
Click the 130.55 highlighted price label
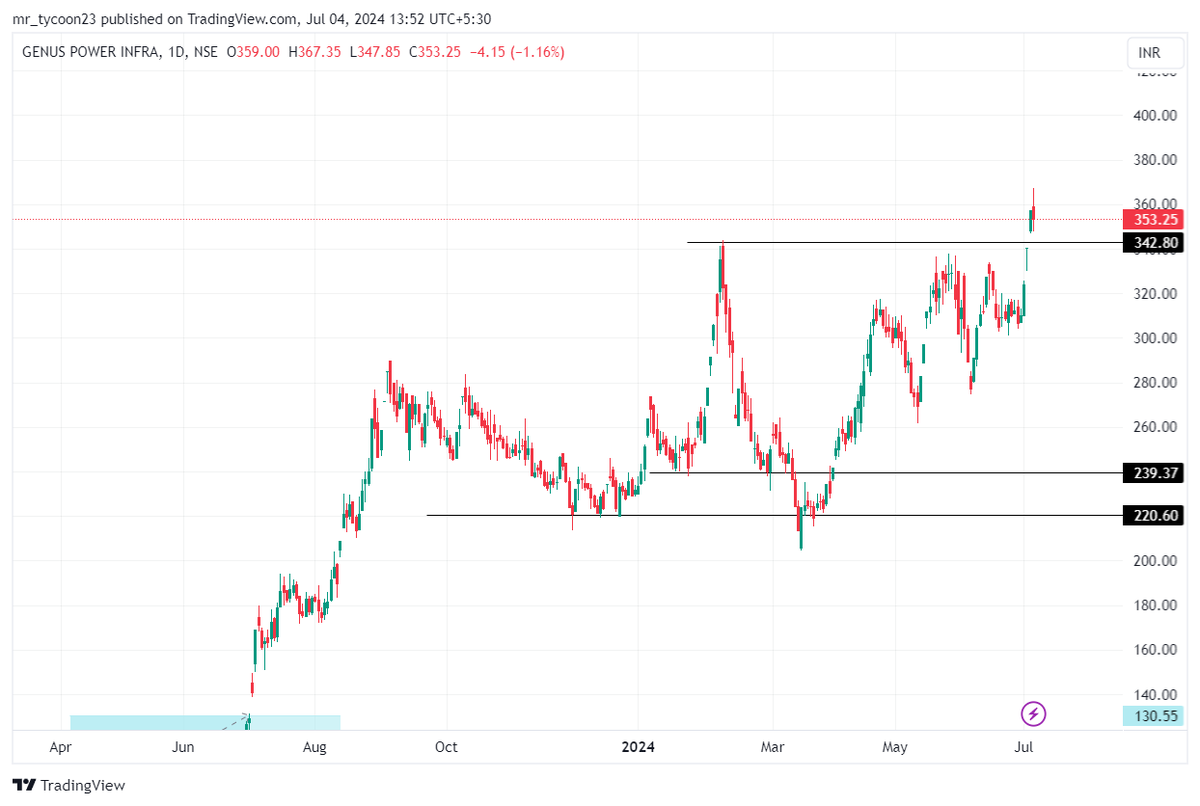point(1153,715)
